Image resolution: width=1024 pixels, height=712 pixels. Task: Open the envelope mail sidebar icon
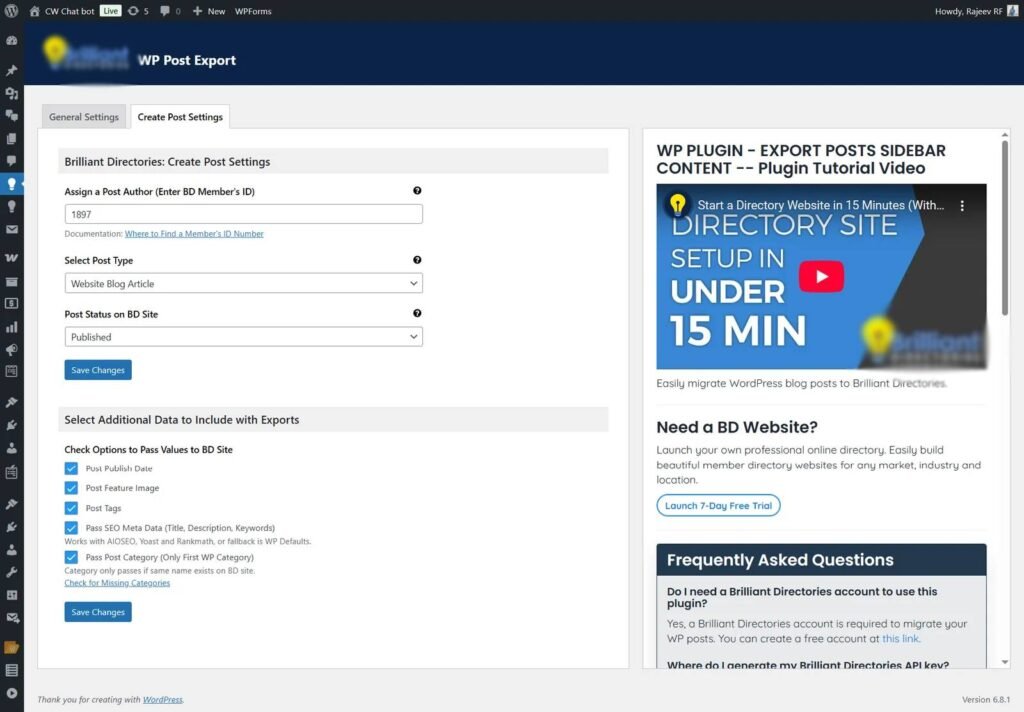click(11, 229)
